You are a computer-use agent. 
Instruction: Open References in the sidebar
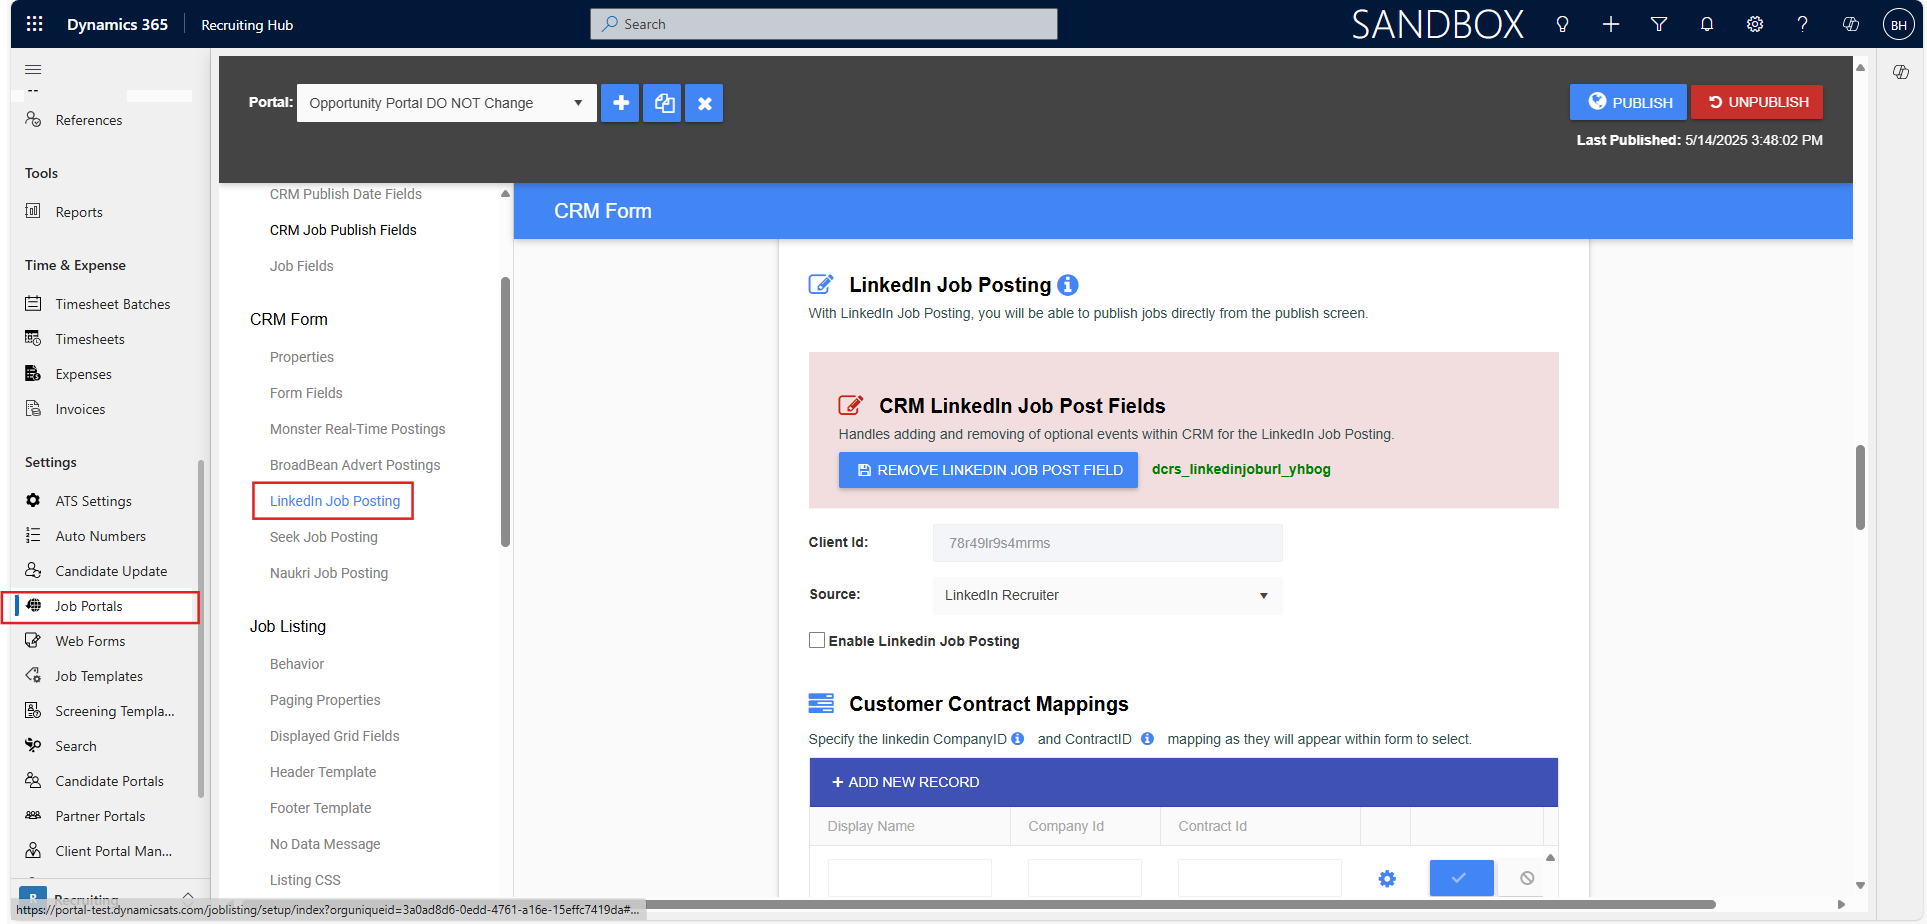[89, 120]
